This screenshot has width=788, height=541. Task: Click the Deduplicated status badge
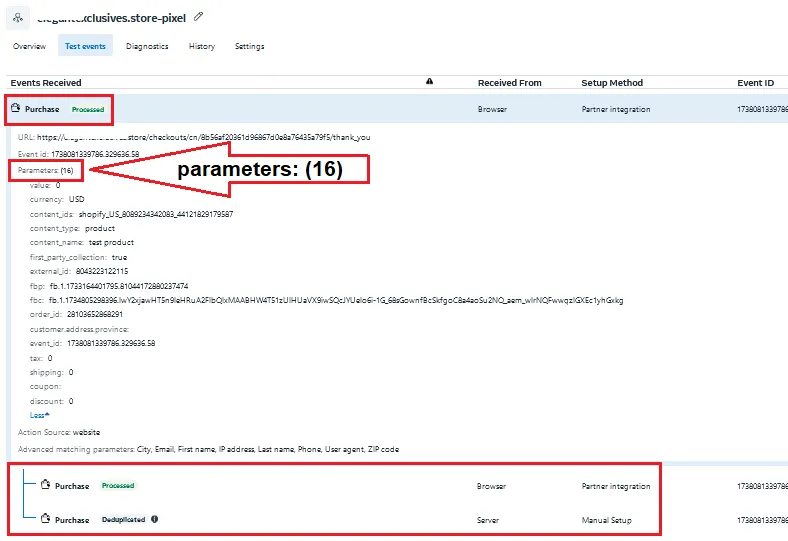point(124,519)
